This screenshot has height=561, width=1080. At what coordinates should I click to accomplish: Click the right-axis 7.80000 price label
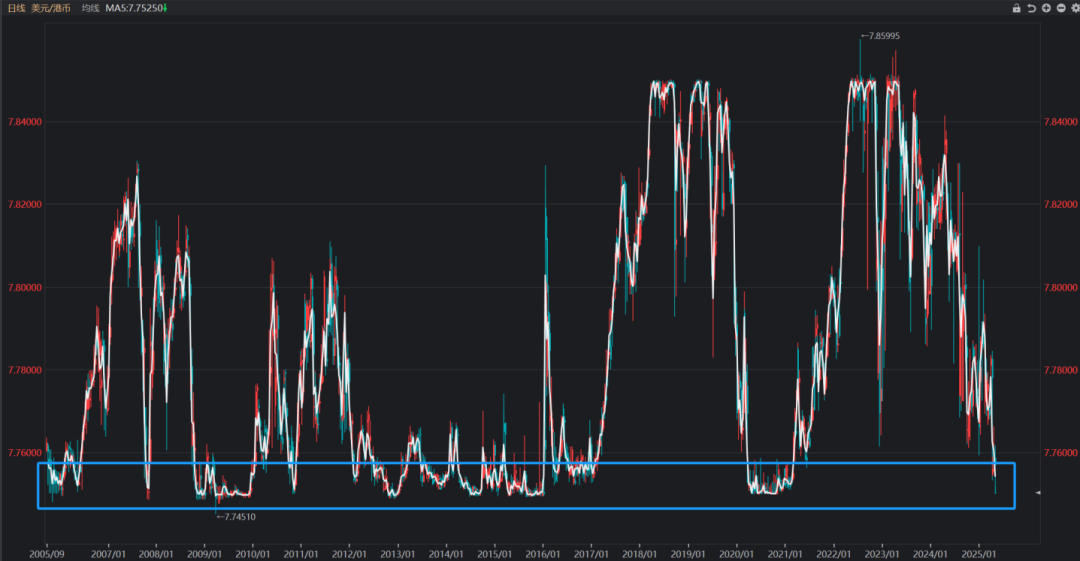point(1061,287)
